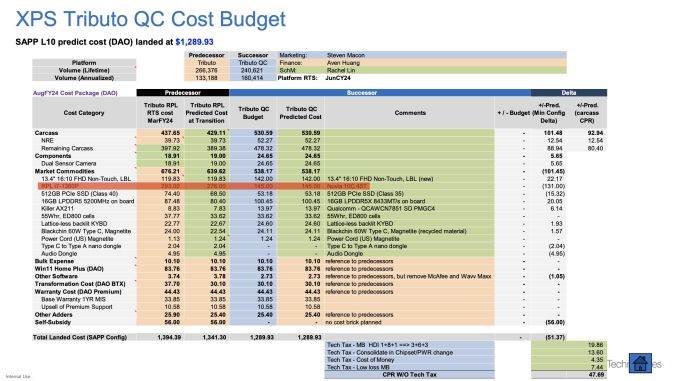Screen dimensions: 680x381
Task: Select the Comments column header
Action: (x=410, y=113)
